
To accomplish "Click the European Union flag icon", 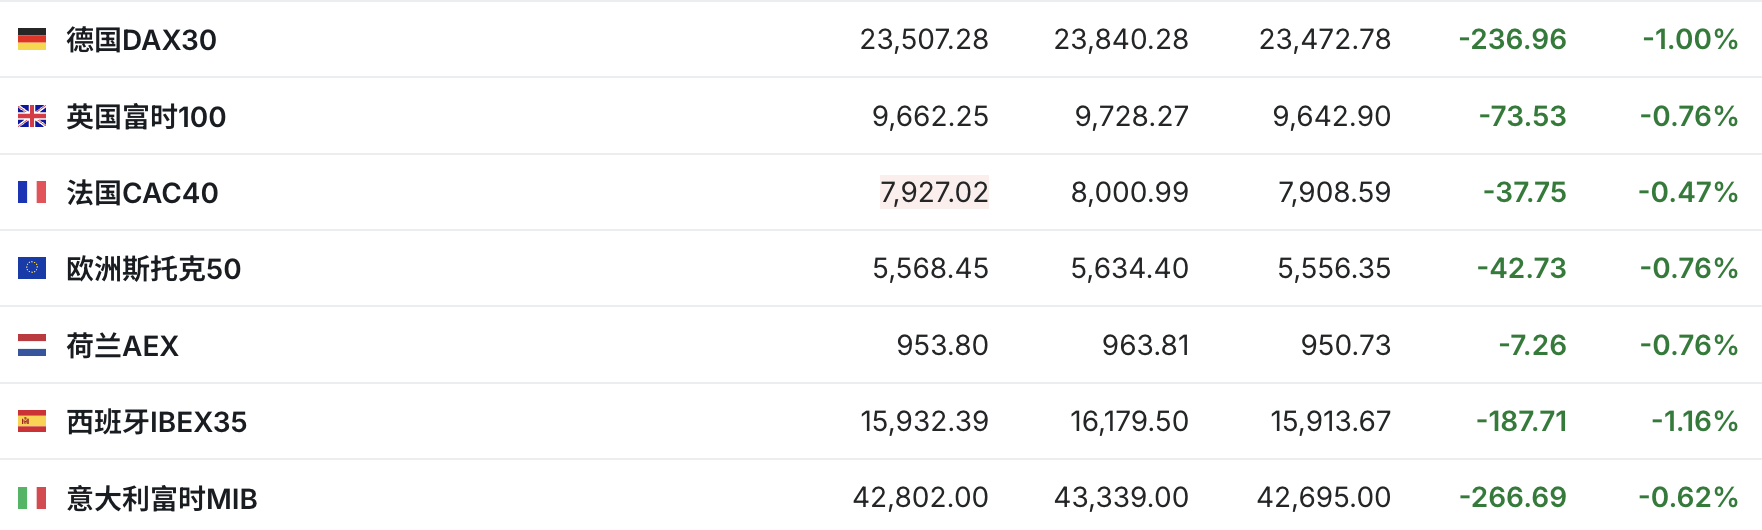I will pos(32,268).
